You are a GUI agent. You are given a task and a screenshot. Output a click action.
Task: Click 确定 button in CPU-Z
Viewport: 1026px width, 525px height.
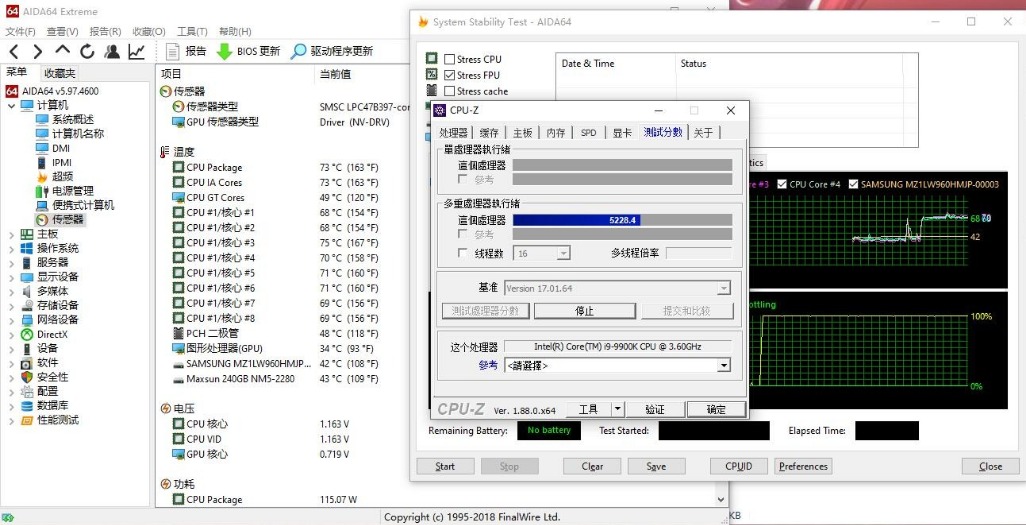716,409
